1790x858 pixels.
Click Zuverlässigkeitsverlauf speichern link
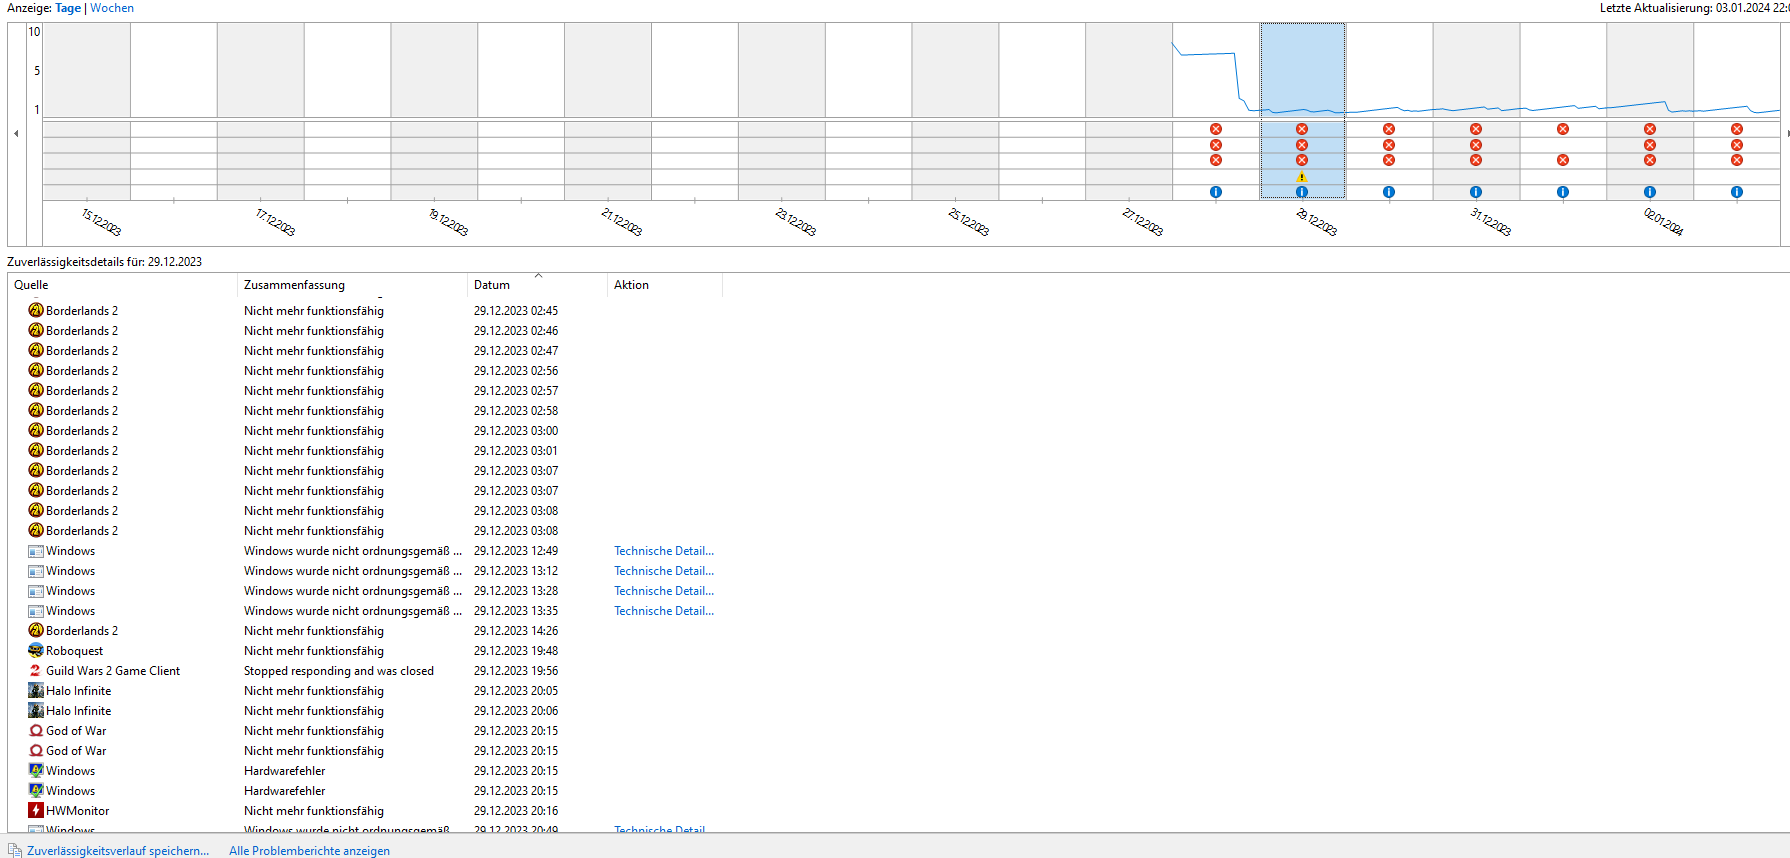(x=118, y=851)
